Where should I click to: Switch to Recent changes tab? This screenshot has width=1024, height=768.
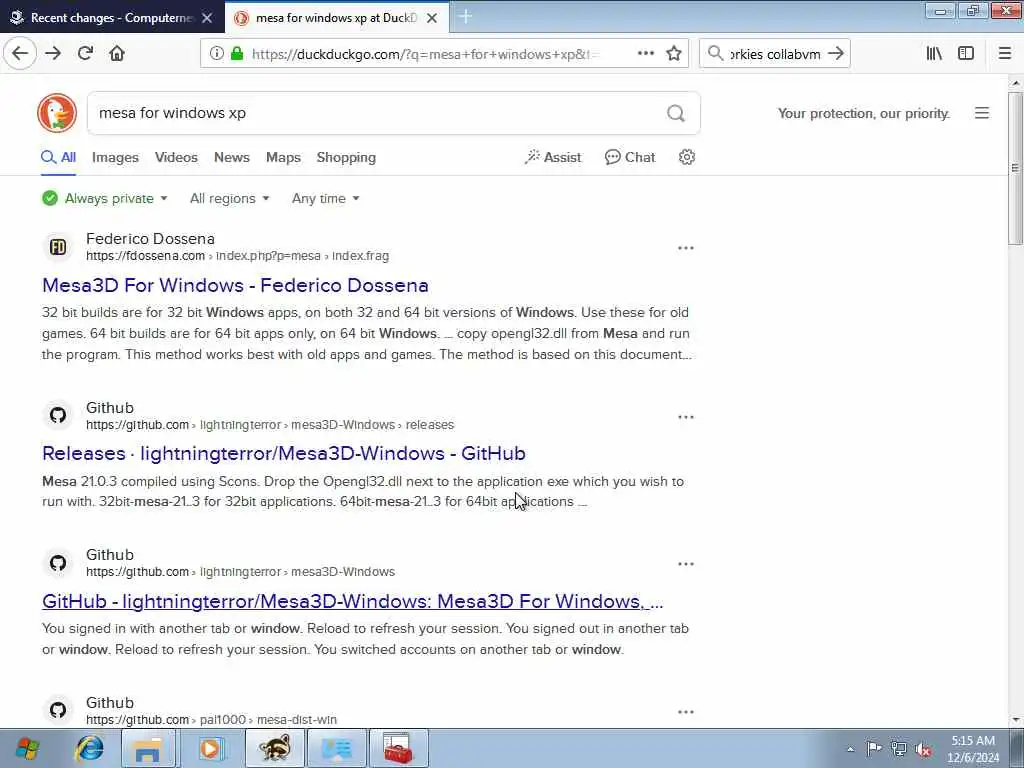[112, 18]
